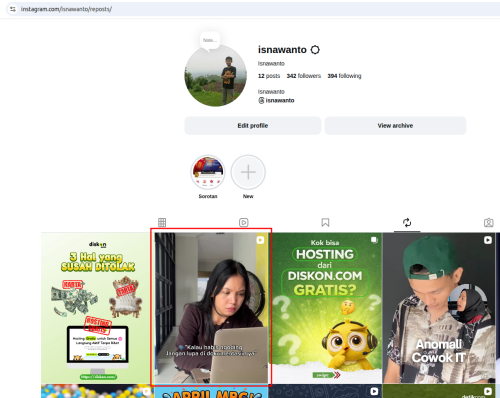
Task: Click carousel icon on Hosting Gratis post
Action: point(374,240)
